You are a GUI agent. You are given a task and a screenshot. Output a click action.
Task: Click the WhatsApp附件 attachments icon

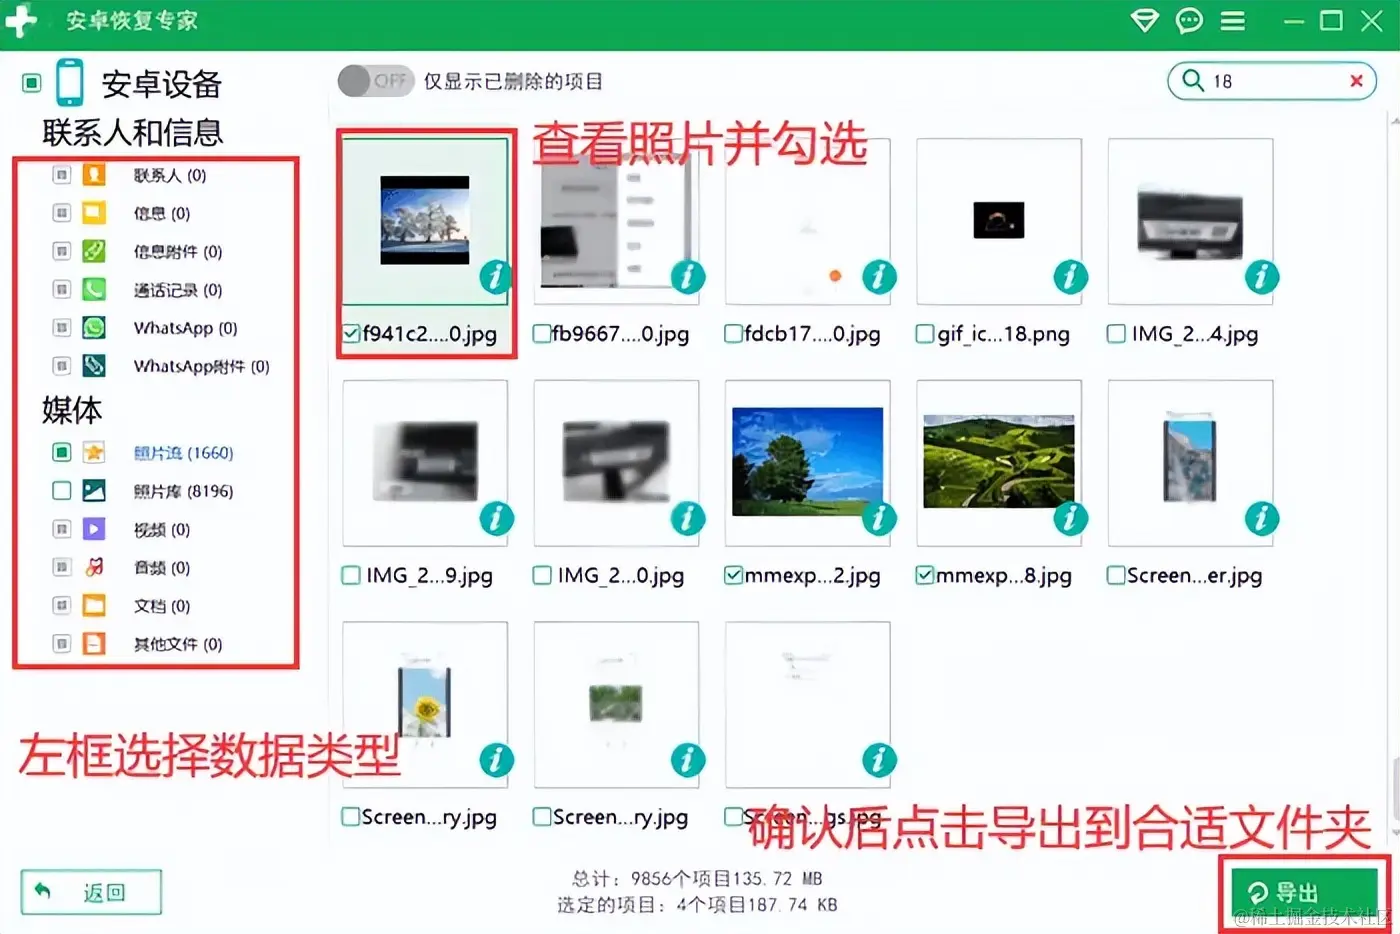[94, 365]
